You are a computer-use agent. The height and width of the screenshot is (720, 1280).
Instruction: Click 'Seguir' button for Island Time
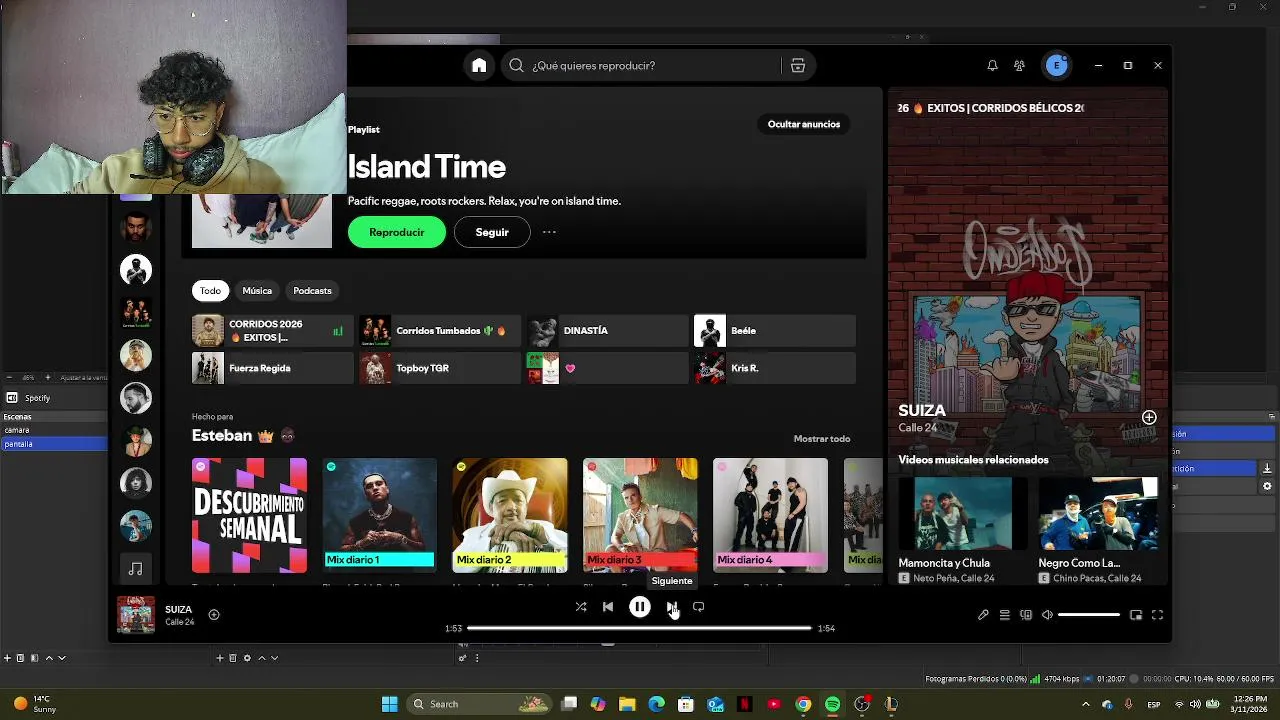492,232
